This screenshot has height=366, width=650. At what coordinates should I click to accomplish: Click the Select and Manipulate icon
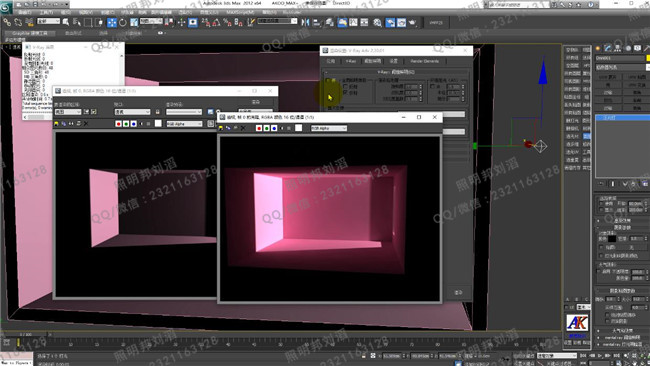pyautogui.click(x=182, y=22)
